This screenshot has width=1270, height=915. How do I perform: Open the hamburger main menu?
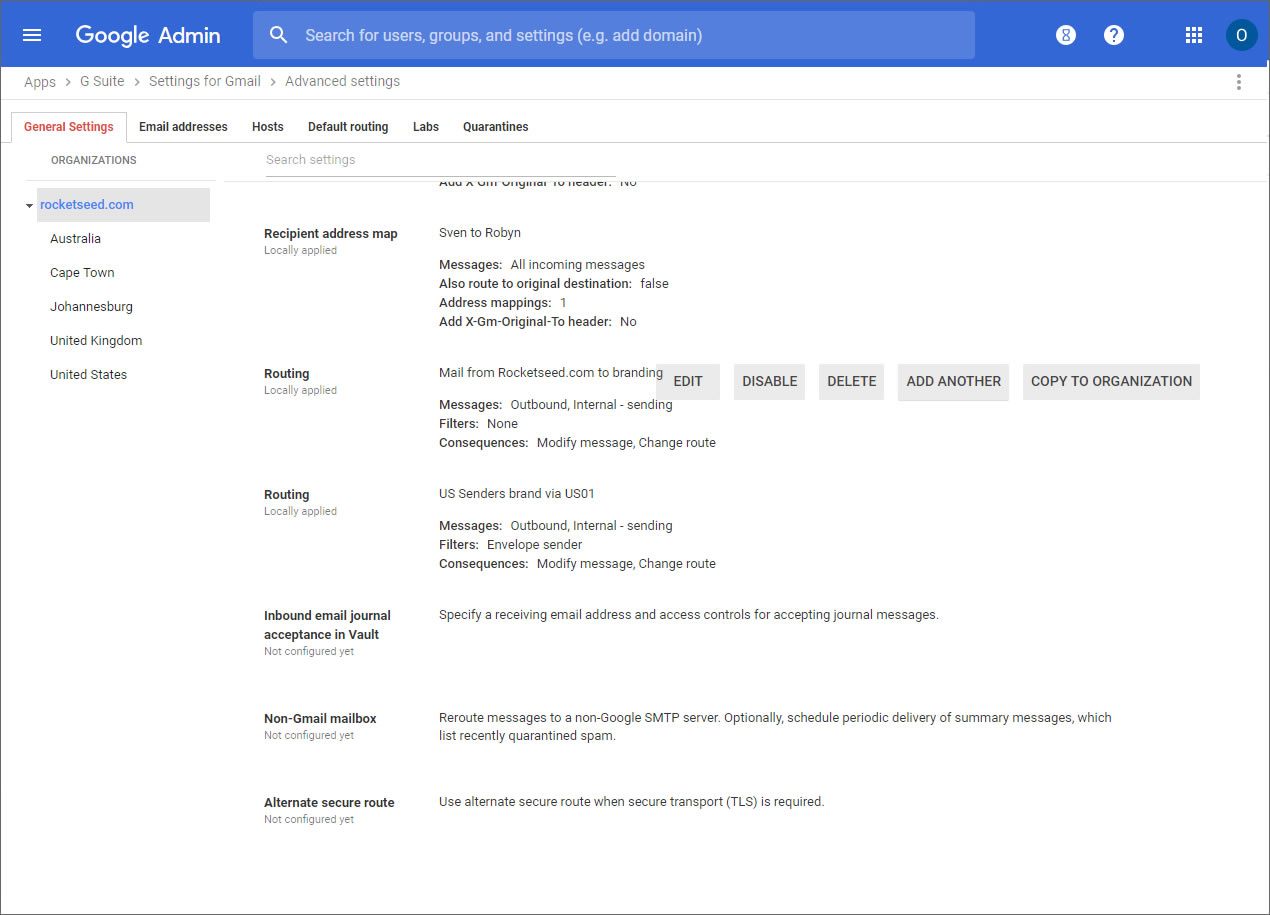tap(32, 35)
